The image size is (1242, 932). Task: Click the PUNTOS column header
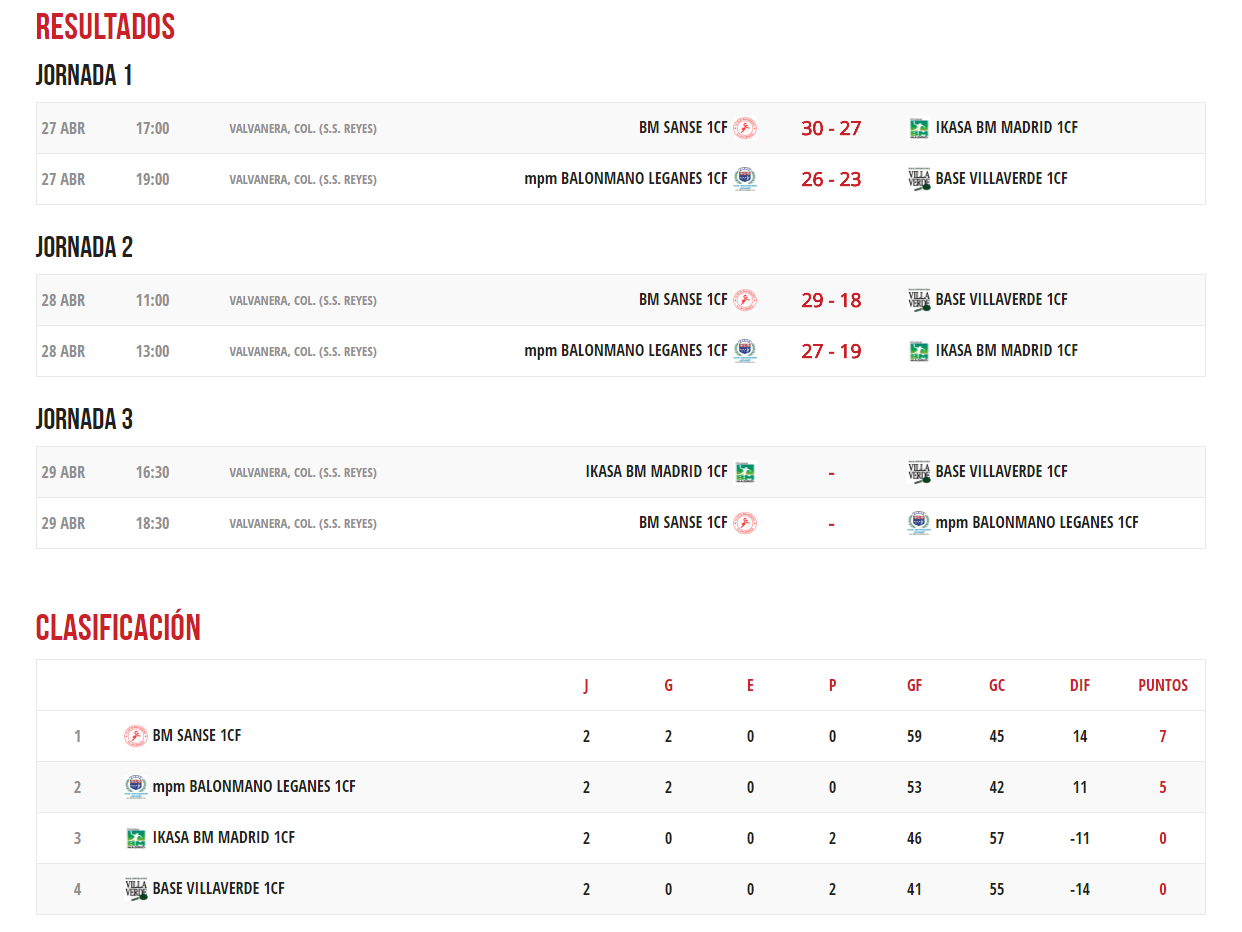[x=1163, y=685]
